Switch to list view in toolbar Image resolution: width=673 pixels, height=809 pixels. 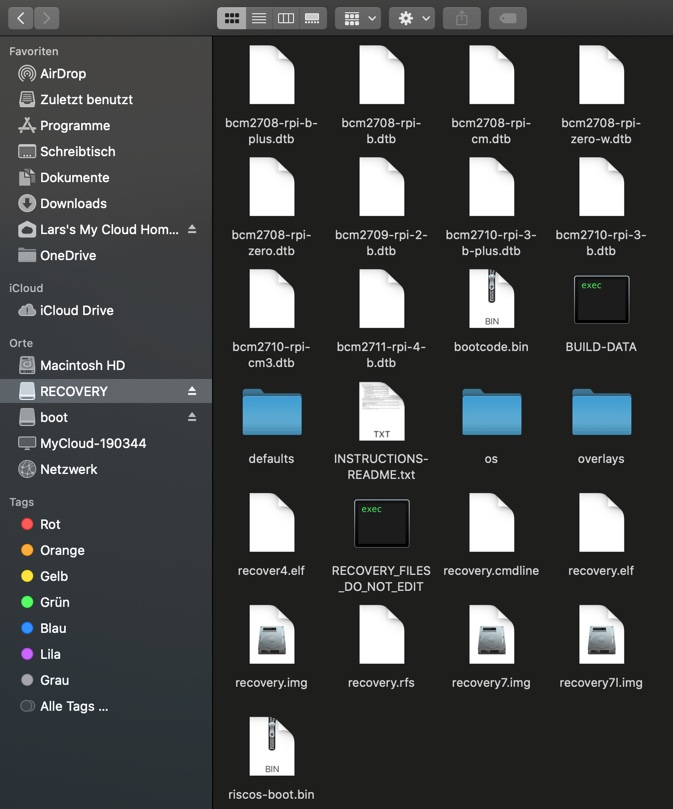[258, 18]
